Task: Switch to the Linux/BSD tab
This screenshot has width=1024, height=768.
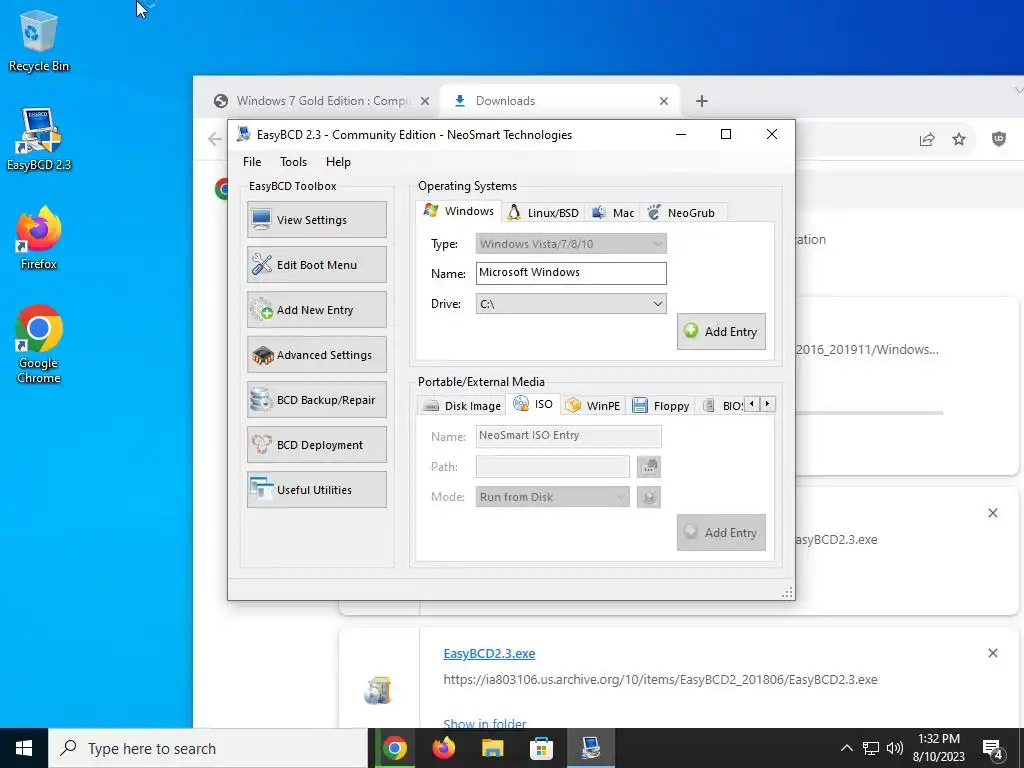Action: coord(543,213)
